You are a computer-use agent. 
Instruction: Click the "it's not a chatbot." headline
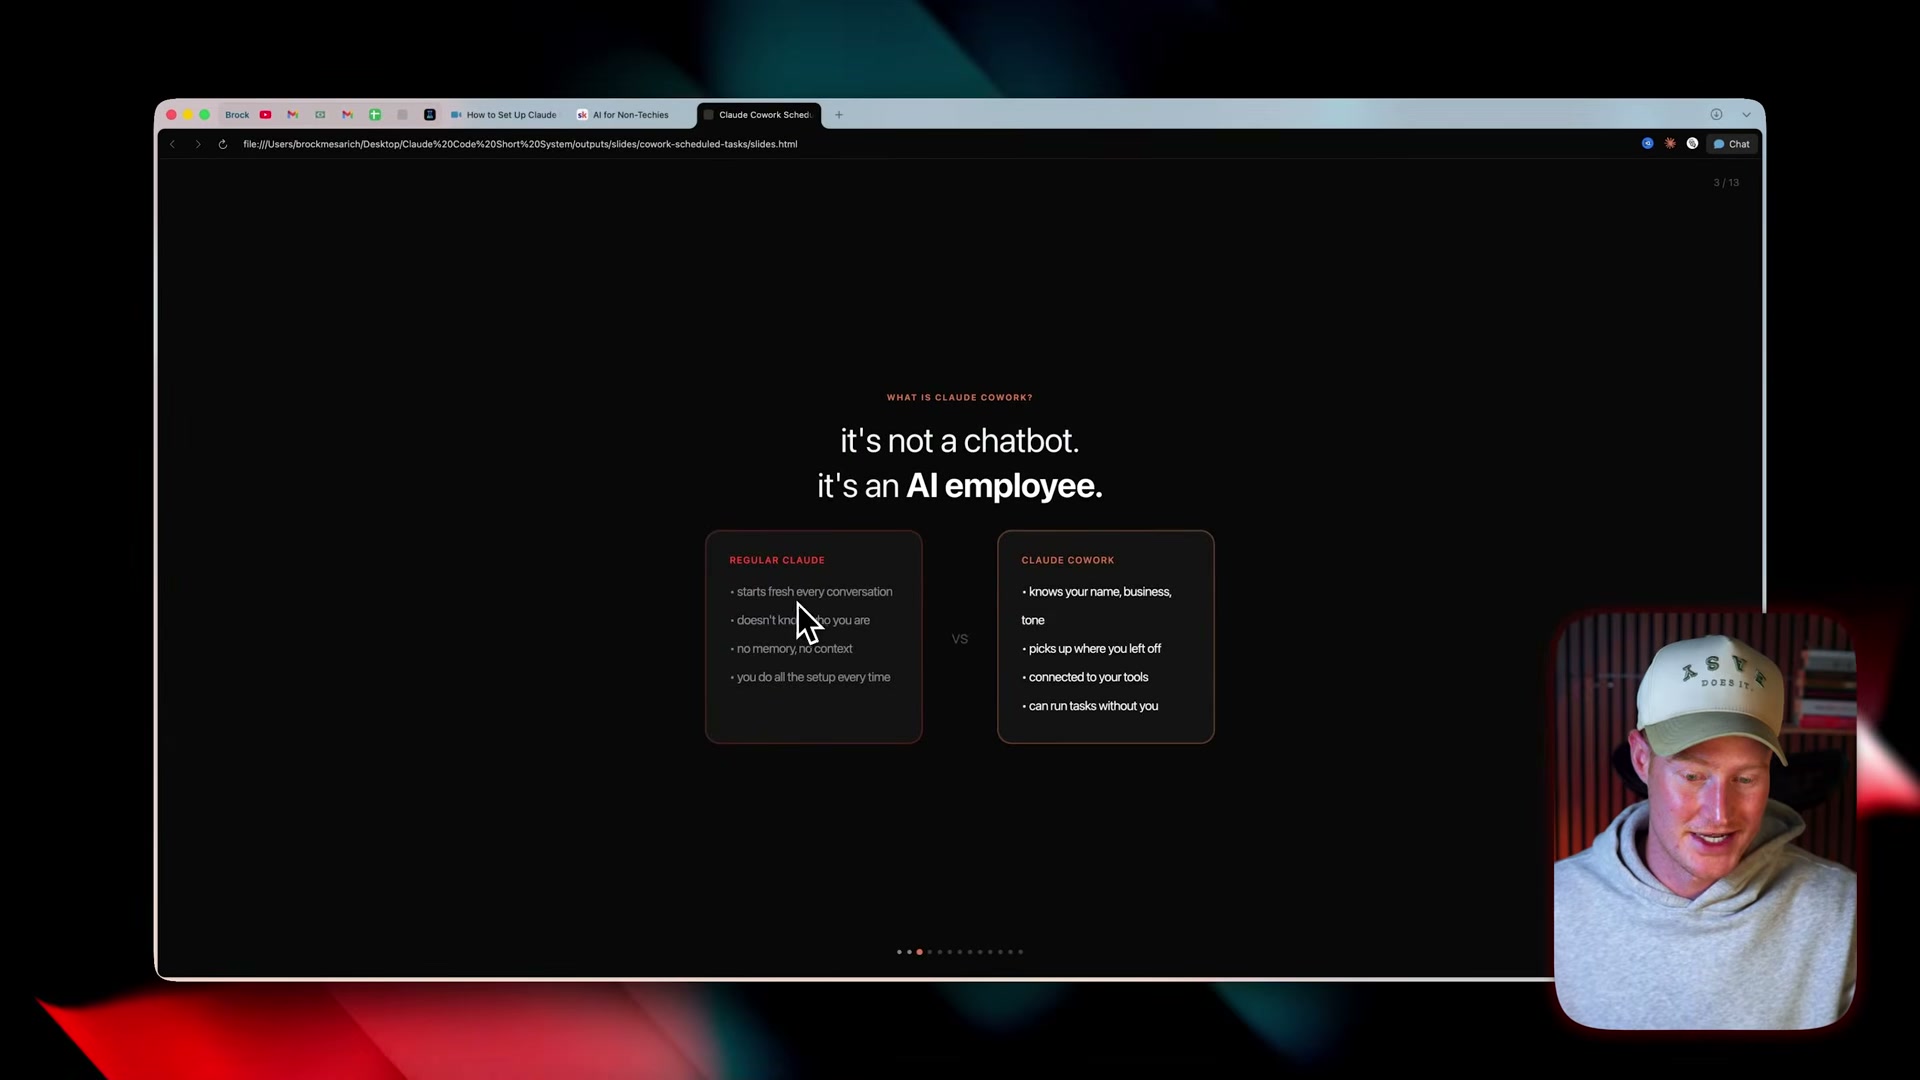(959, 441)
